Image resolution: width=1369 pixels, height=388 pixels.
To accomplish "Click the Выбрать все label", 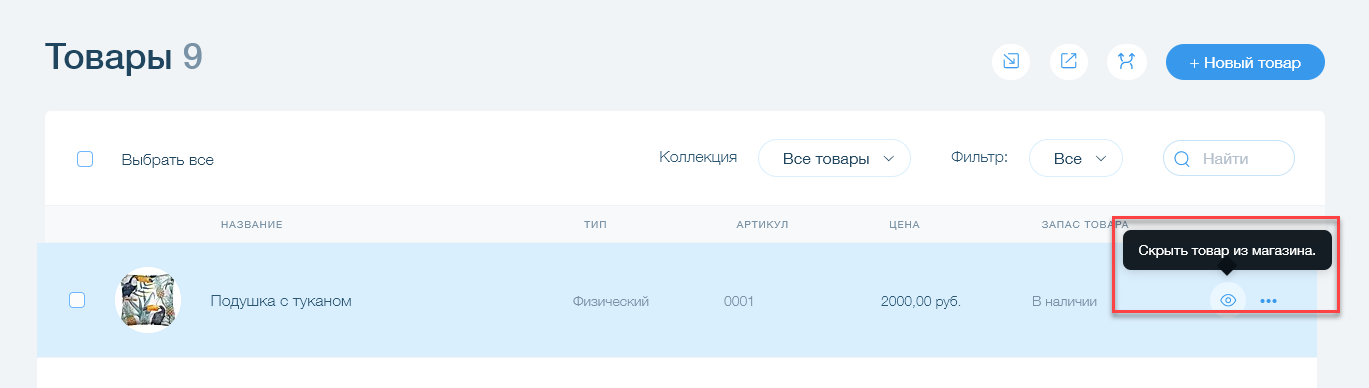I will point(168,159).
